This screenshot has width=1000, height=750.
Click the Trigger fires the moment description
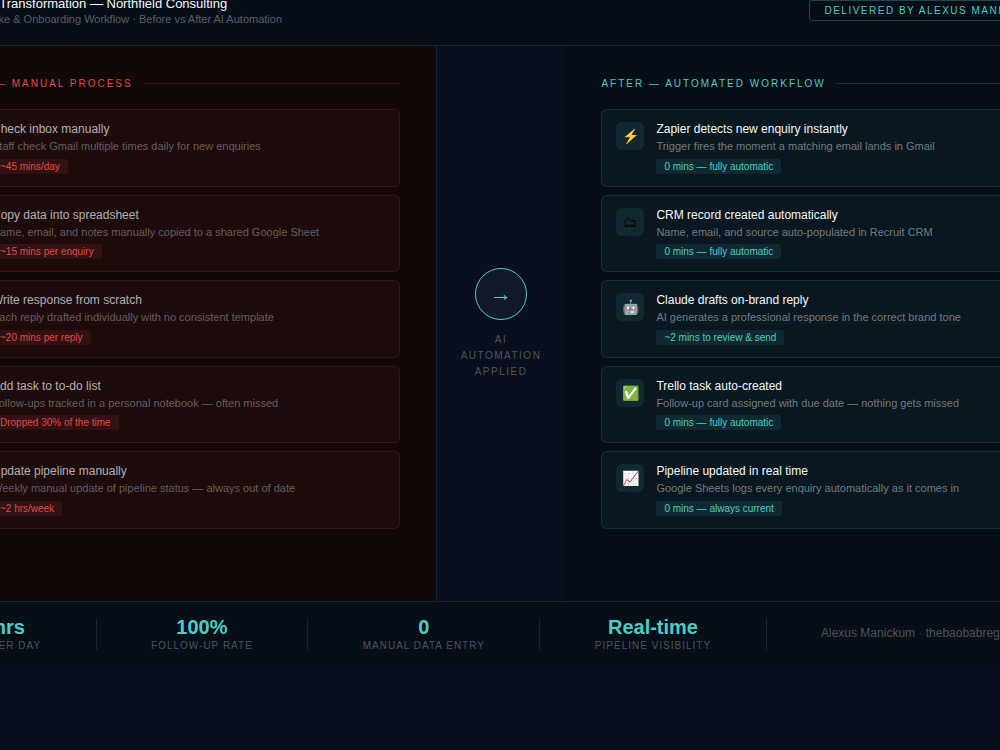pos(795,146)
